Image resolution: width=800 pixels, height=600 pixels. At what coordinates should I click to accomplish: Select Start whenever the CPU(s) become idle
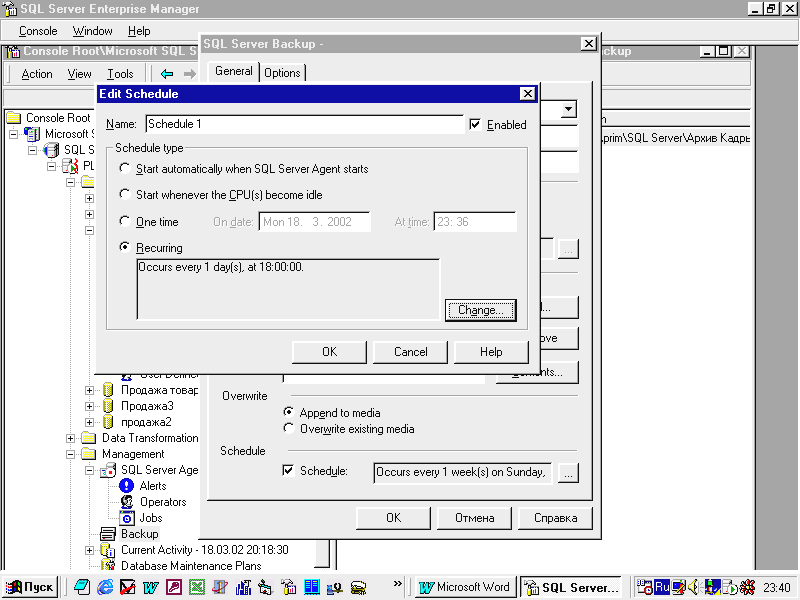tap(124, 194)
